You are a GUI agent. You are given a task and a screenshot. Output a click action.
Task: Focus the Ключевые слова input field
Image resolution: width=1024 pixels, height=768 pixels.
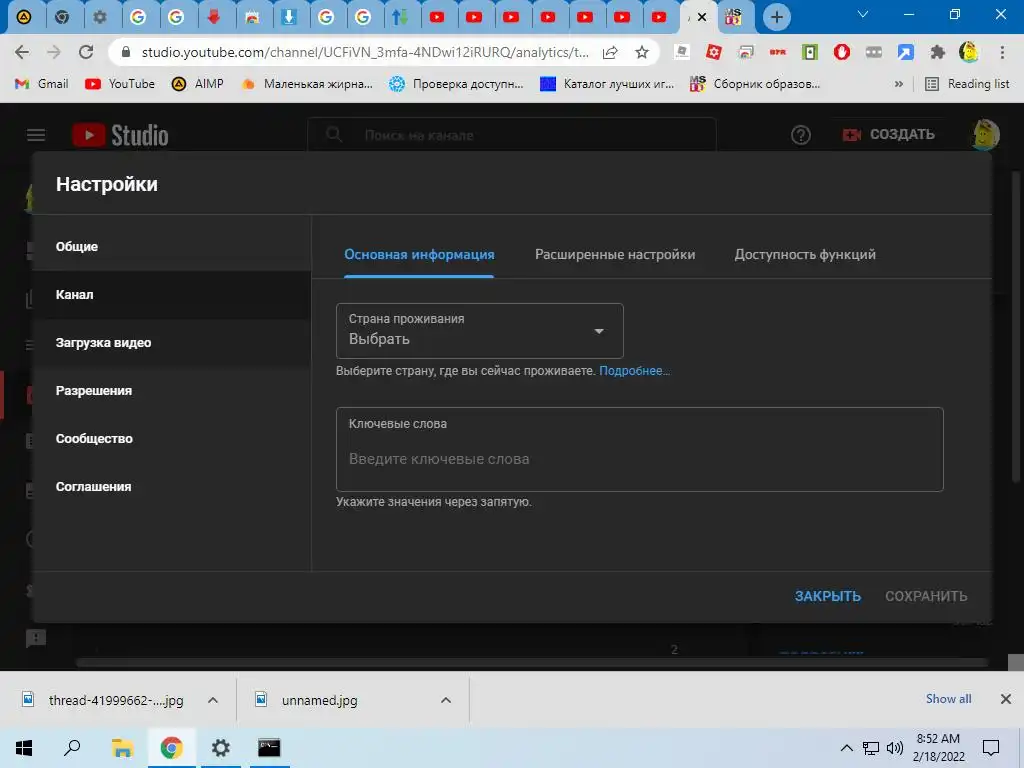639,449
